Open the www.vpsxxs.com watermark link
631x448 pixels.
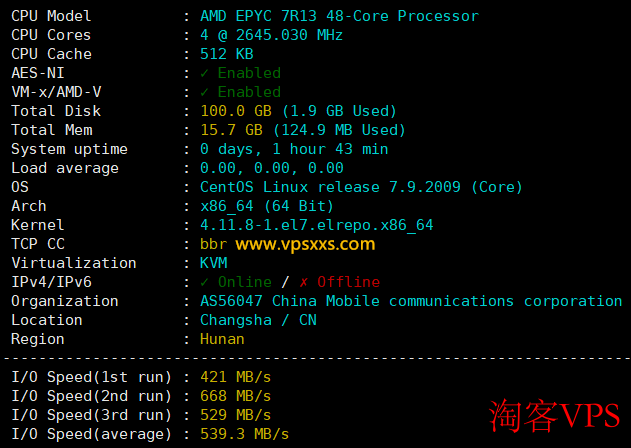click(305, 244)
